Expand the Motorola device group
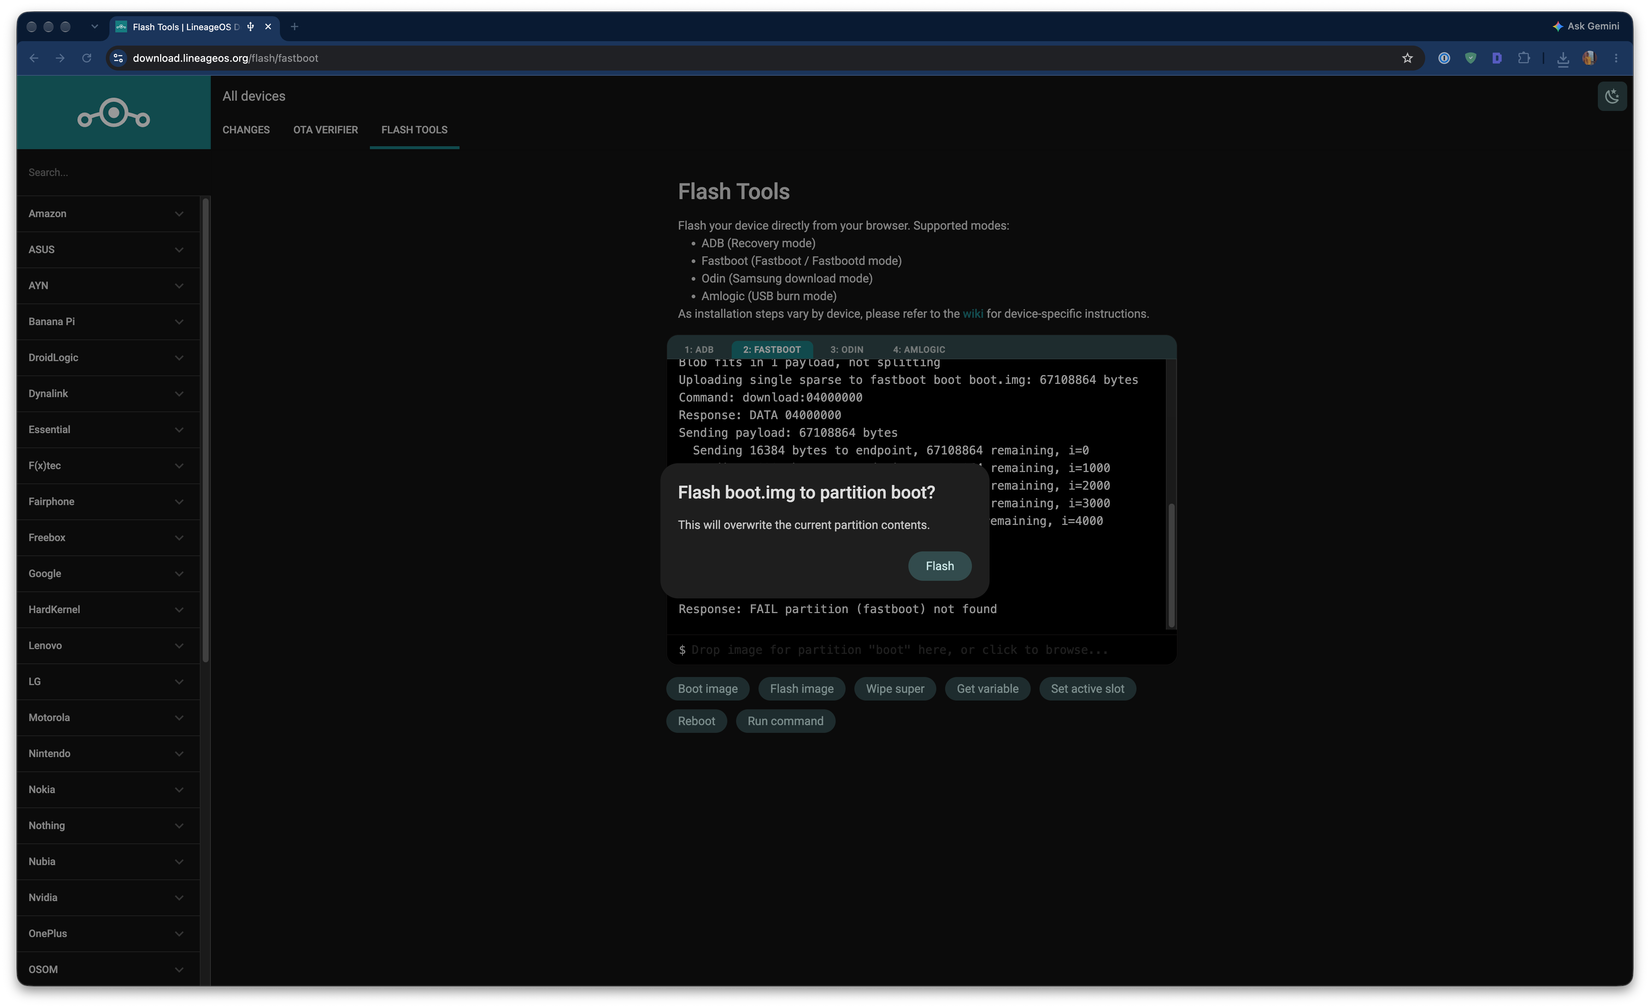The width and height of the screenshot is (1650, 1008). pos(108,718)
